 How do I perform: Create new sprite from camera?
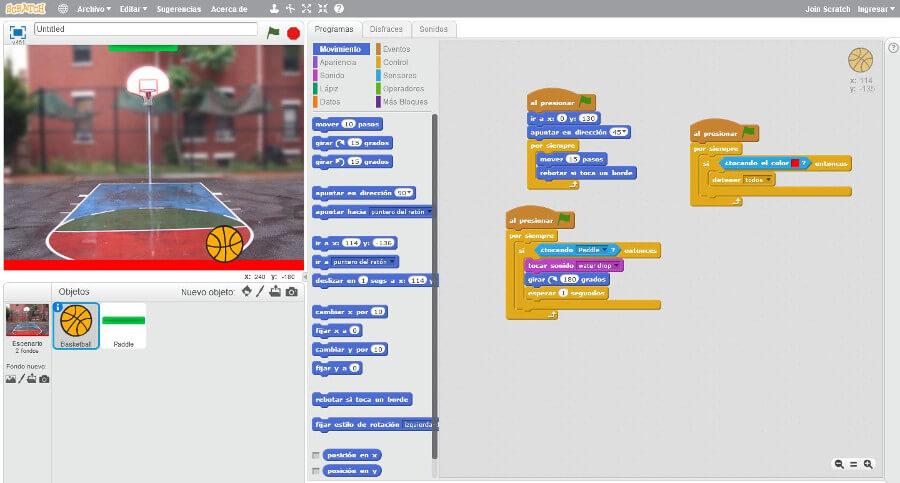coord(292,292)
